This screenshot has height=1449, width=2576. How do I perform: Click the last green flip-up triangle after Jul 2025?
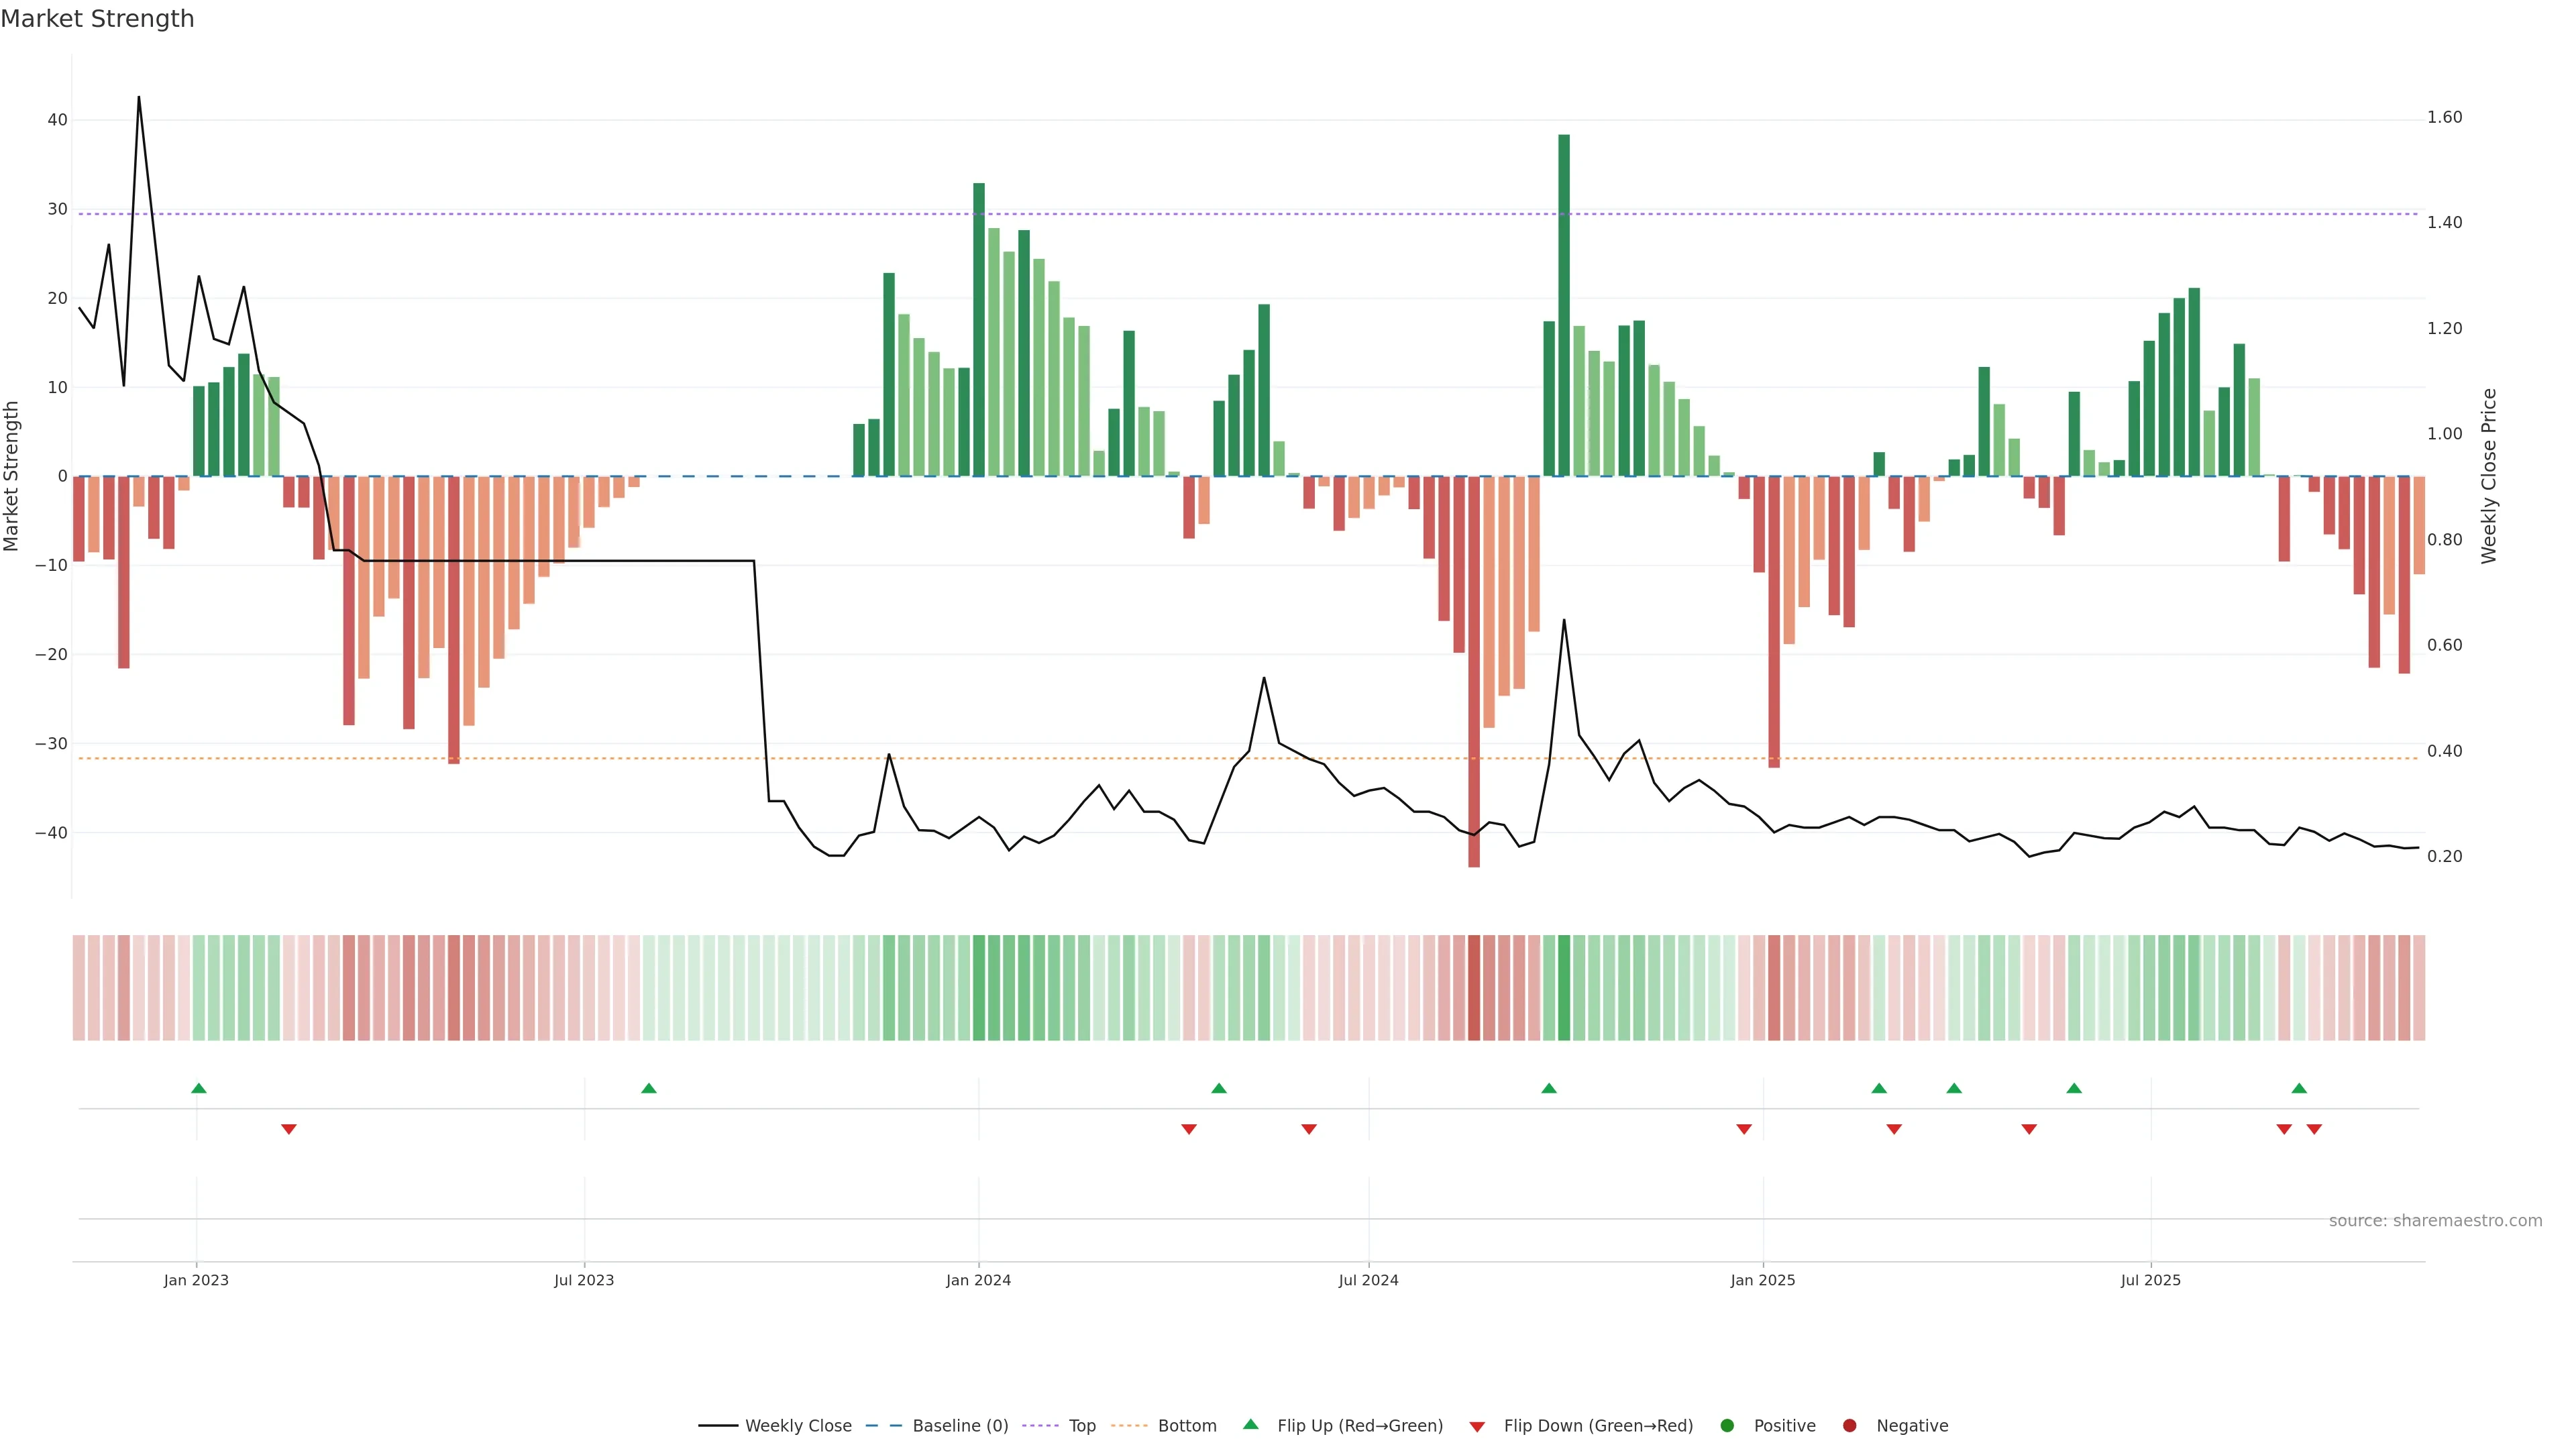2299,1088
